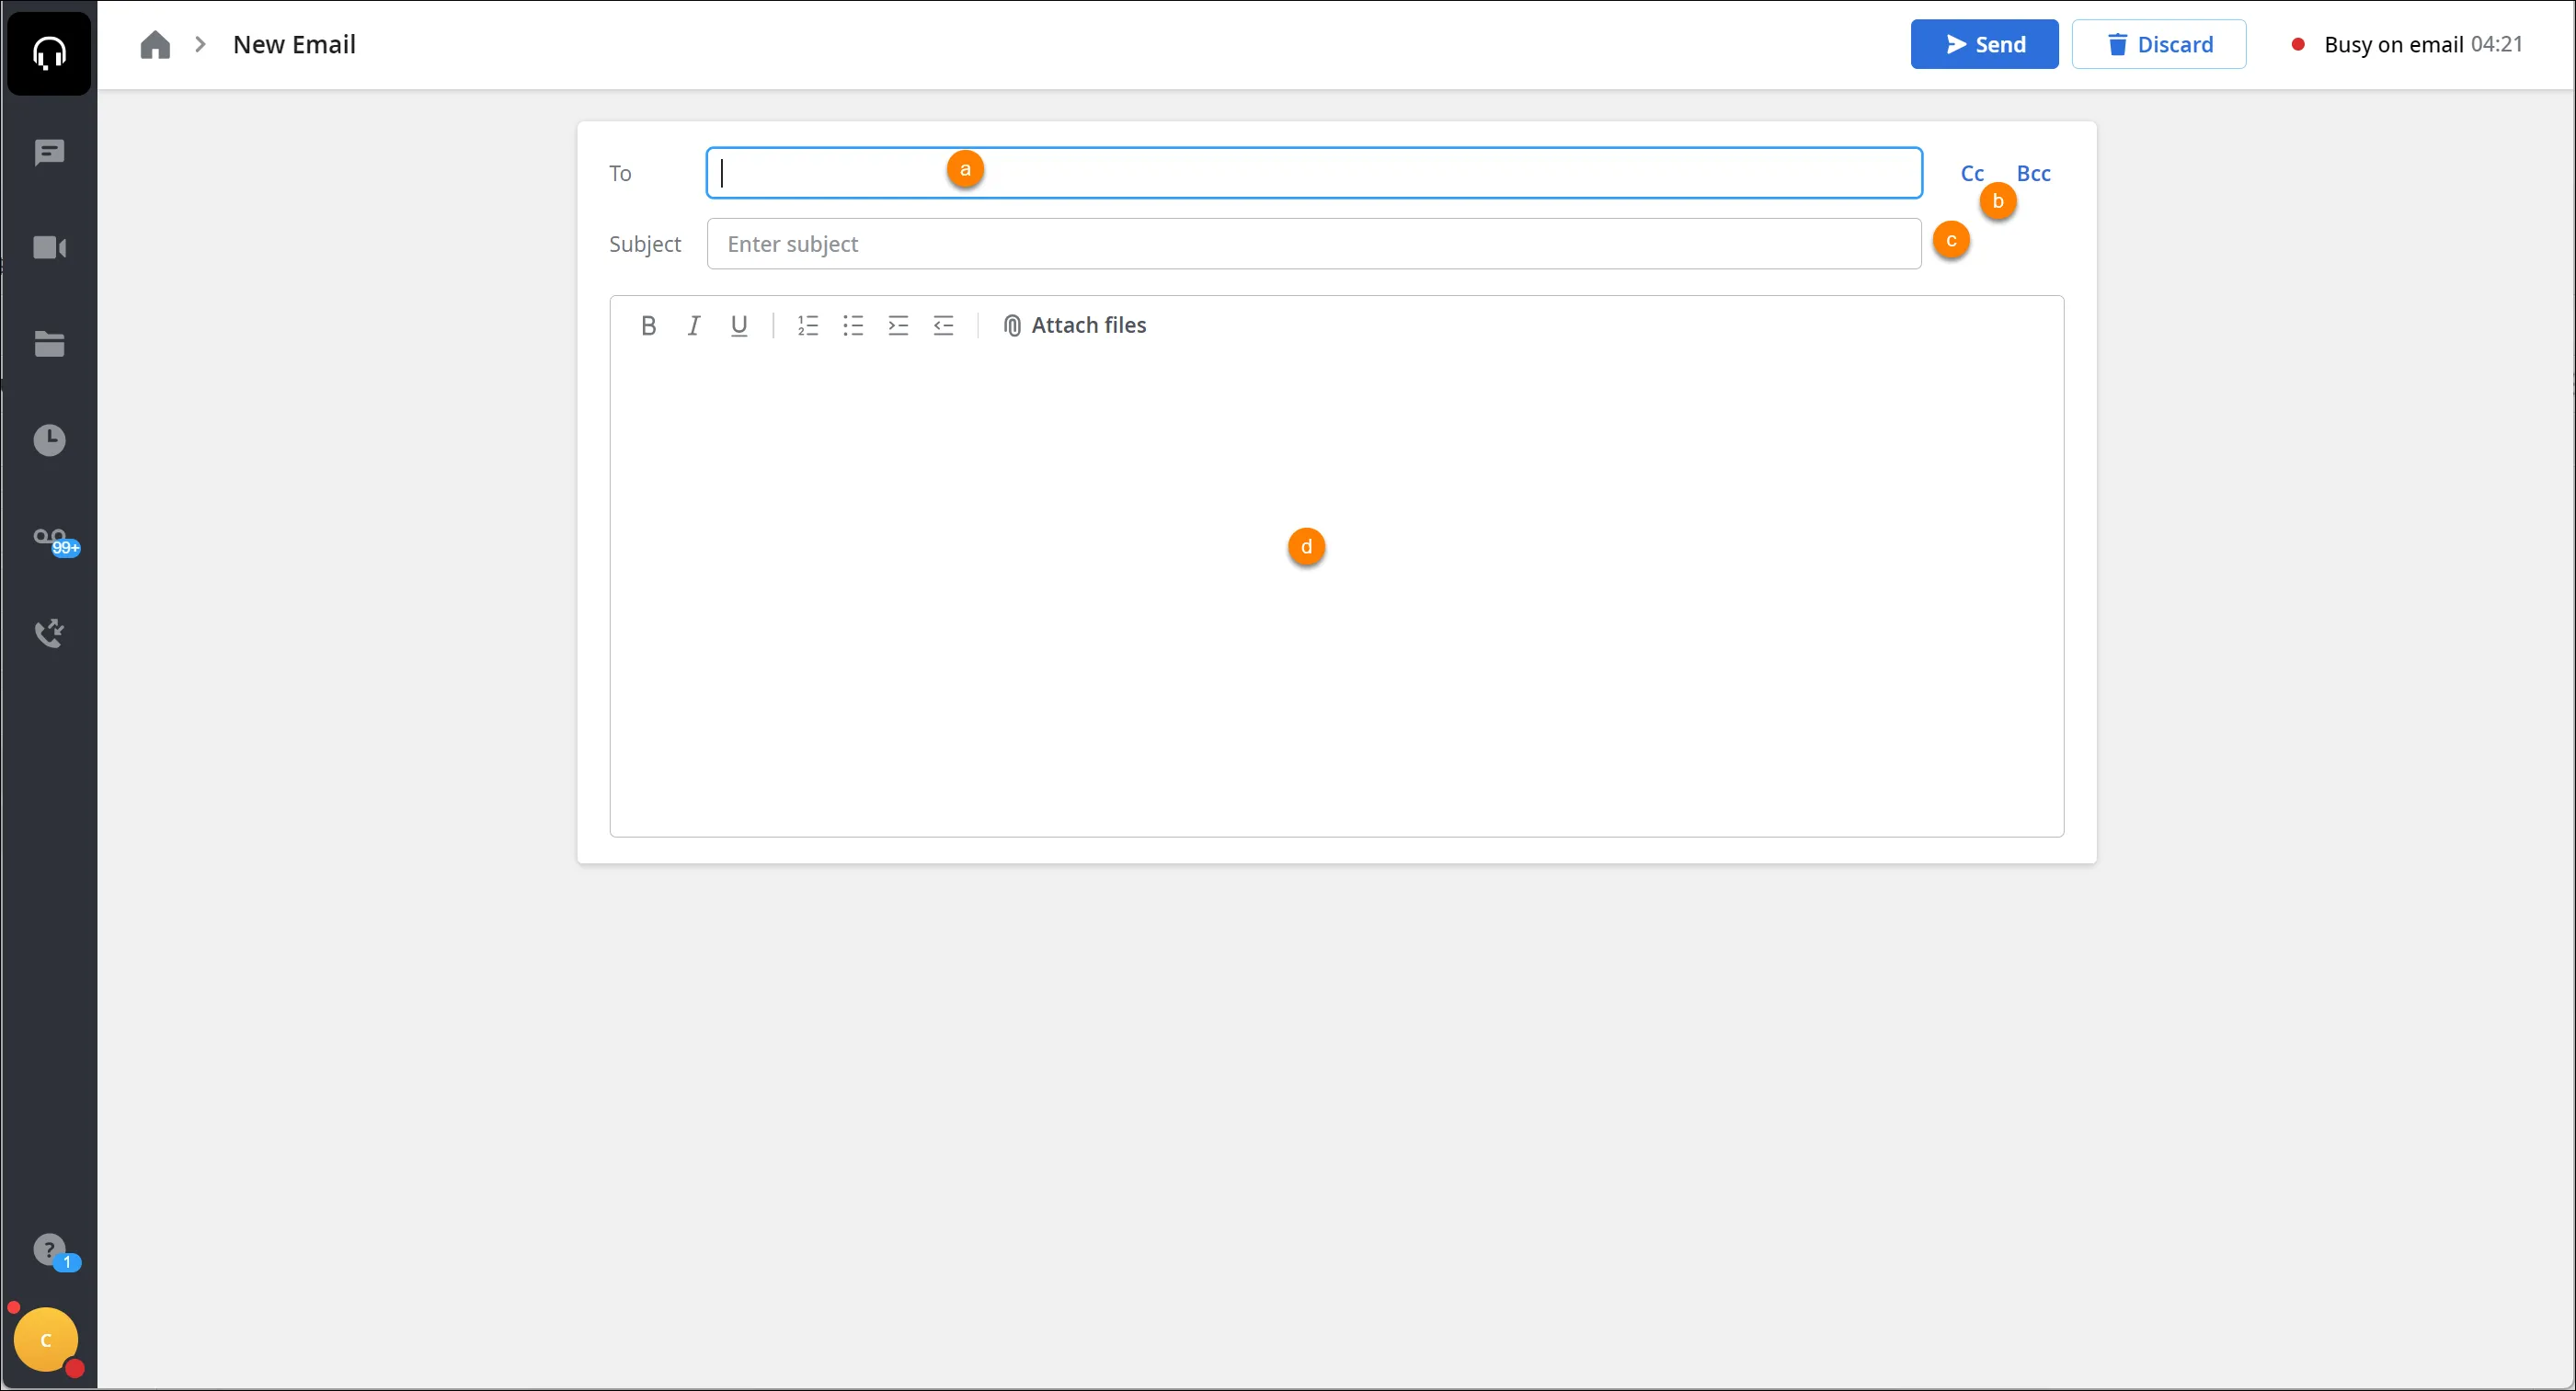Image resolution: width=2576 pixels, height=1391 pixels.
Task: Add a Cc recipient field
Action: pos(1971,174)
